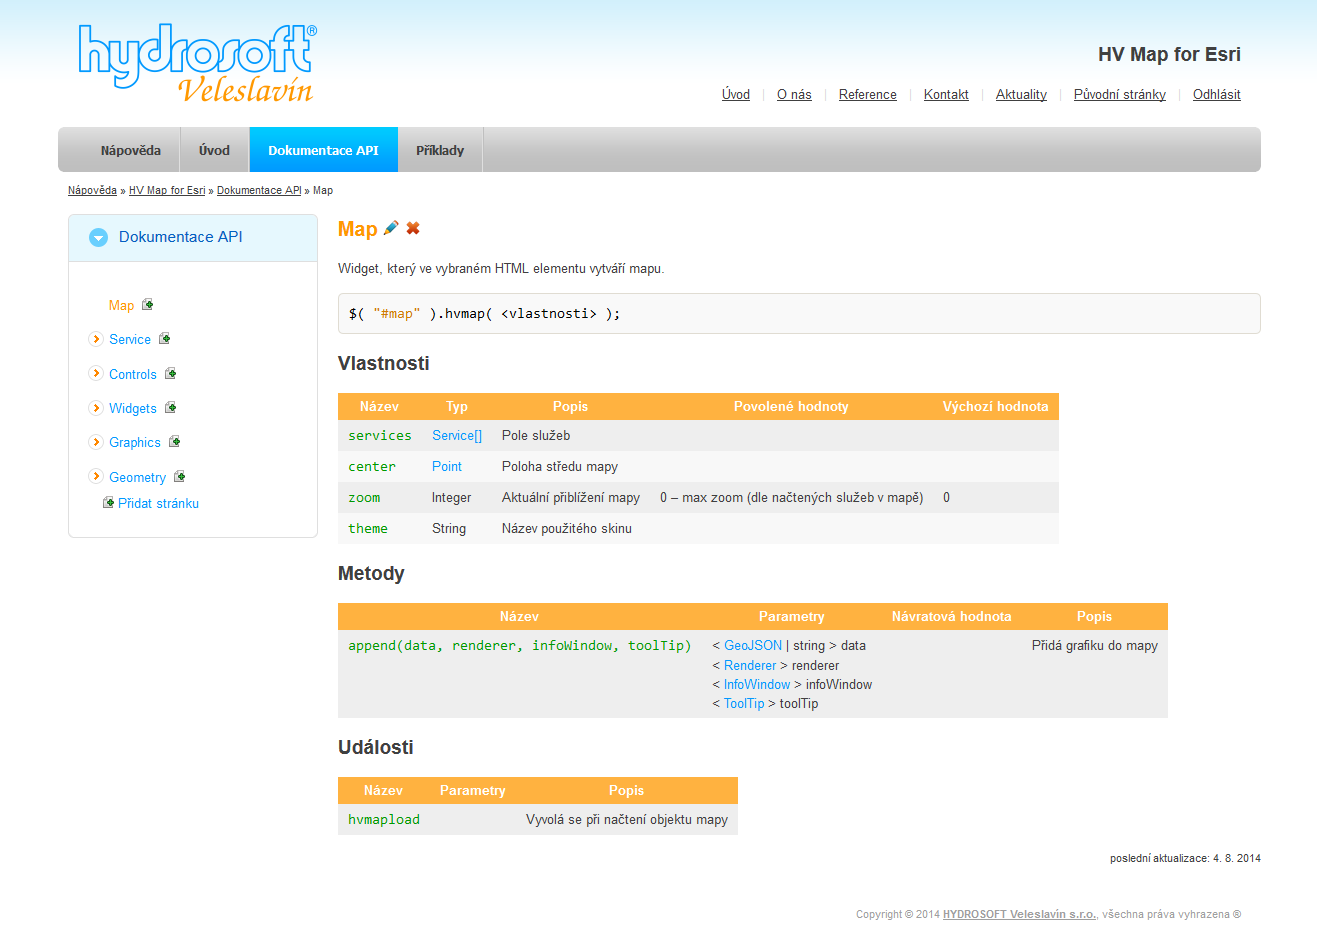Viewport: 1317px width, 931px height.
Task: Collapse the Dokumentace API sidebar panel arrow
Action: pyautogui.click(x=98, y=237)
